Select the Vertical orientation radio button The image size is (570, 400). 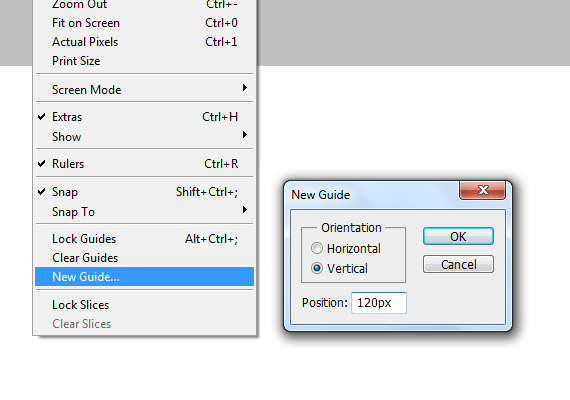[x=317, y=268]
